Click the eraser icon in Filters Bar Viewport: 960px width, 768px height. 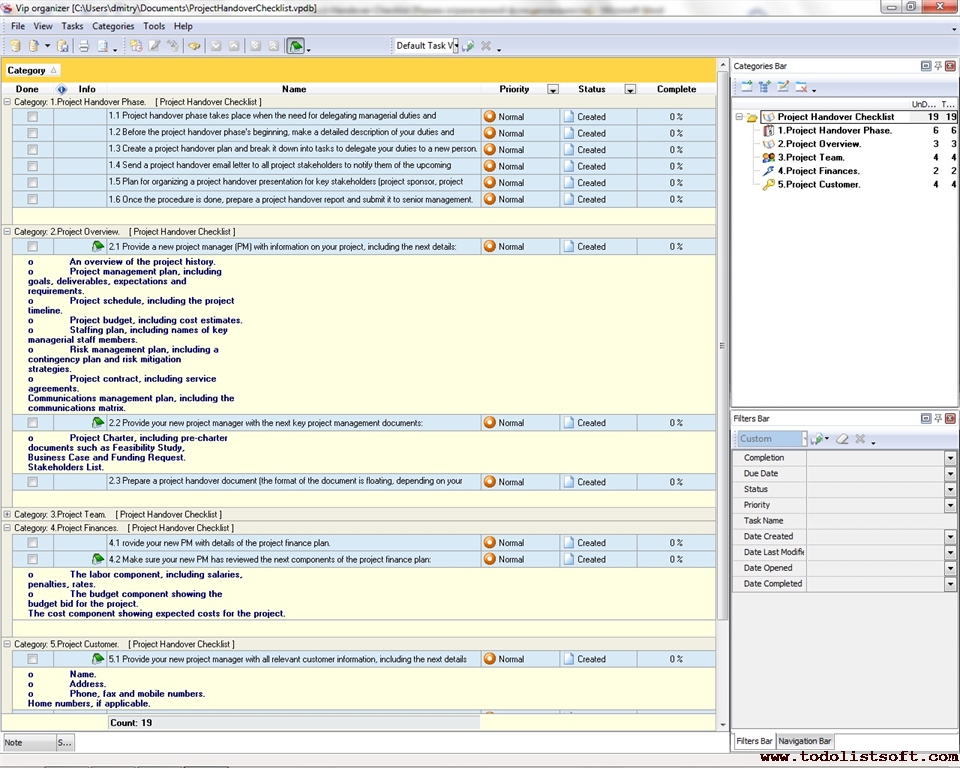tap(842, 439)
